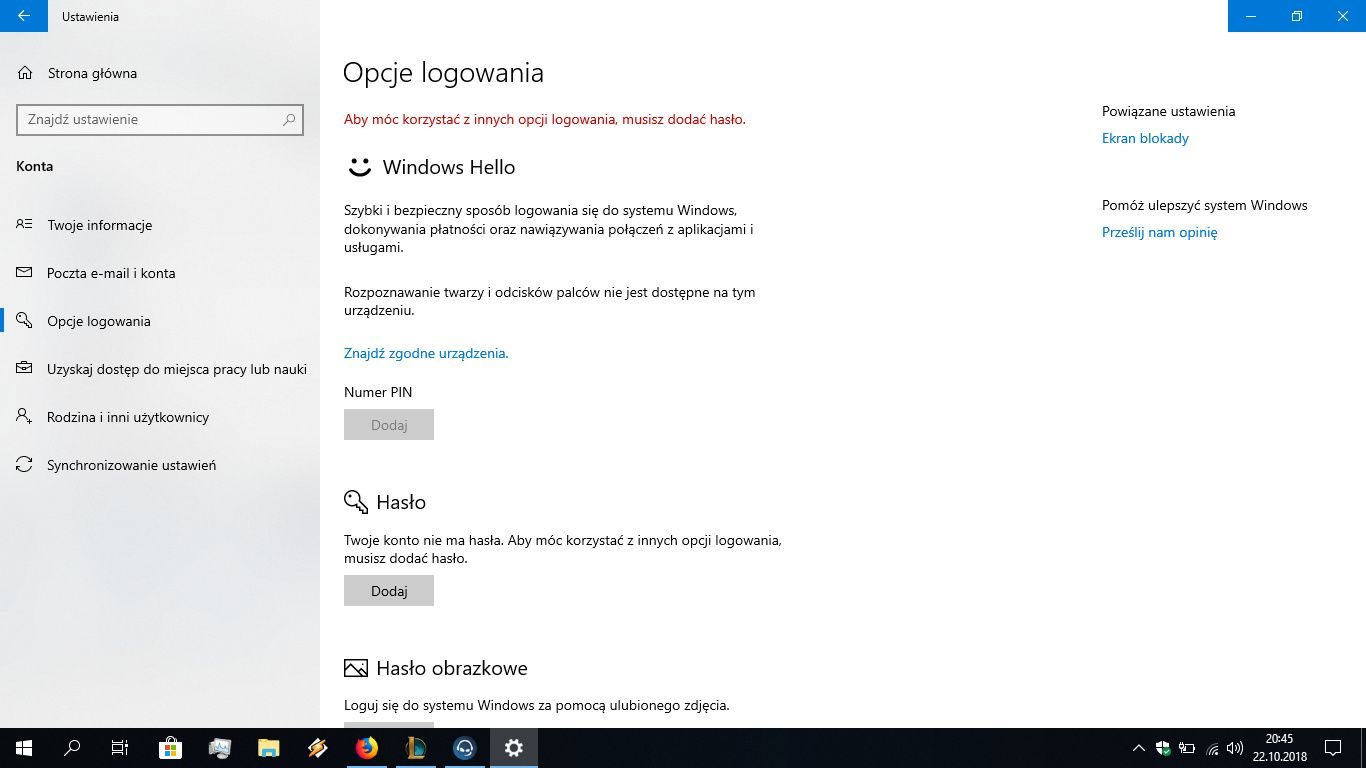Open the orange striped app on taskbar
The height and width of the screenshot is (768, 1366).
[x=318, y=748]
